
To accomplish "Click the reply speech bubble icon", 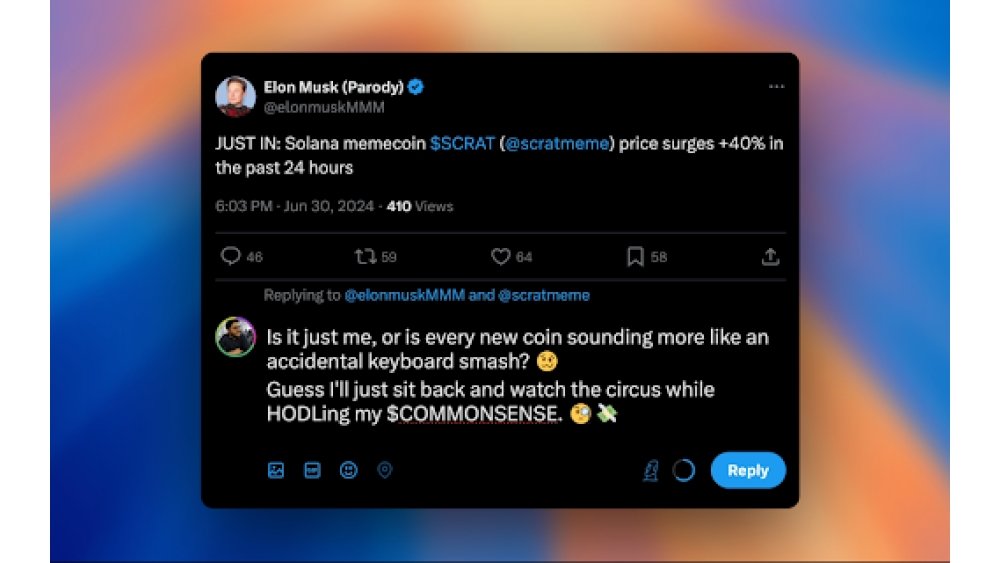I will pyautogui.click(x=231, y=257).
